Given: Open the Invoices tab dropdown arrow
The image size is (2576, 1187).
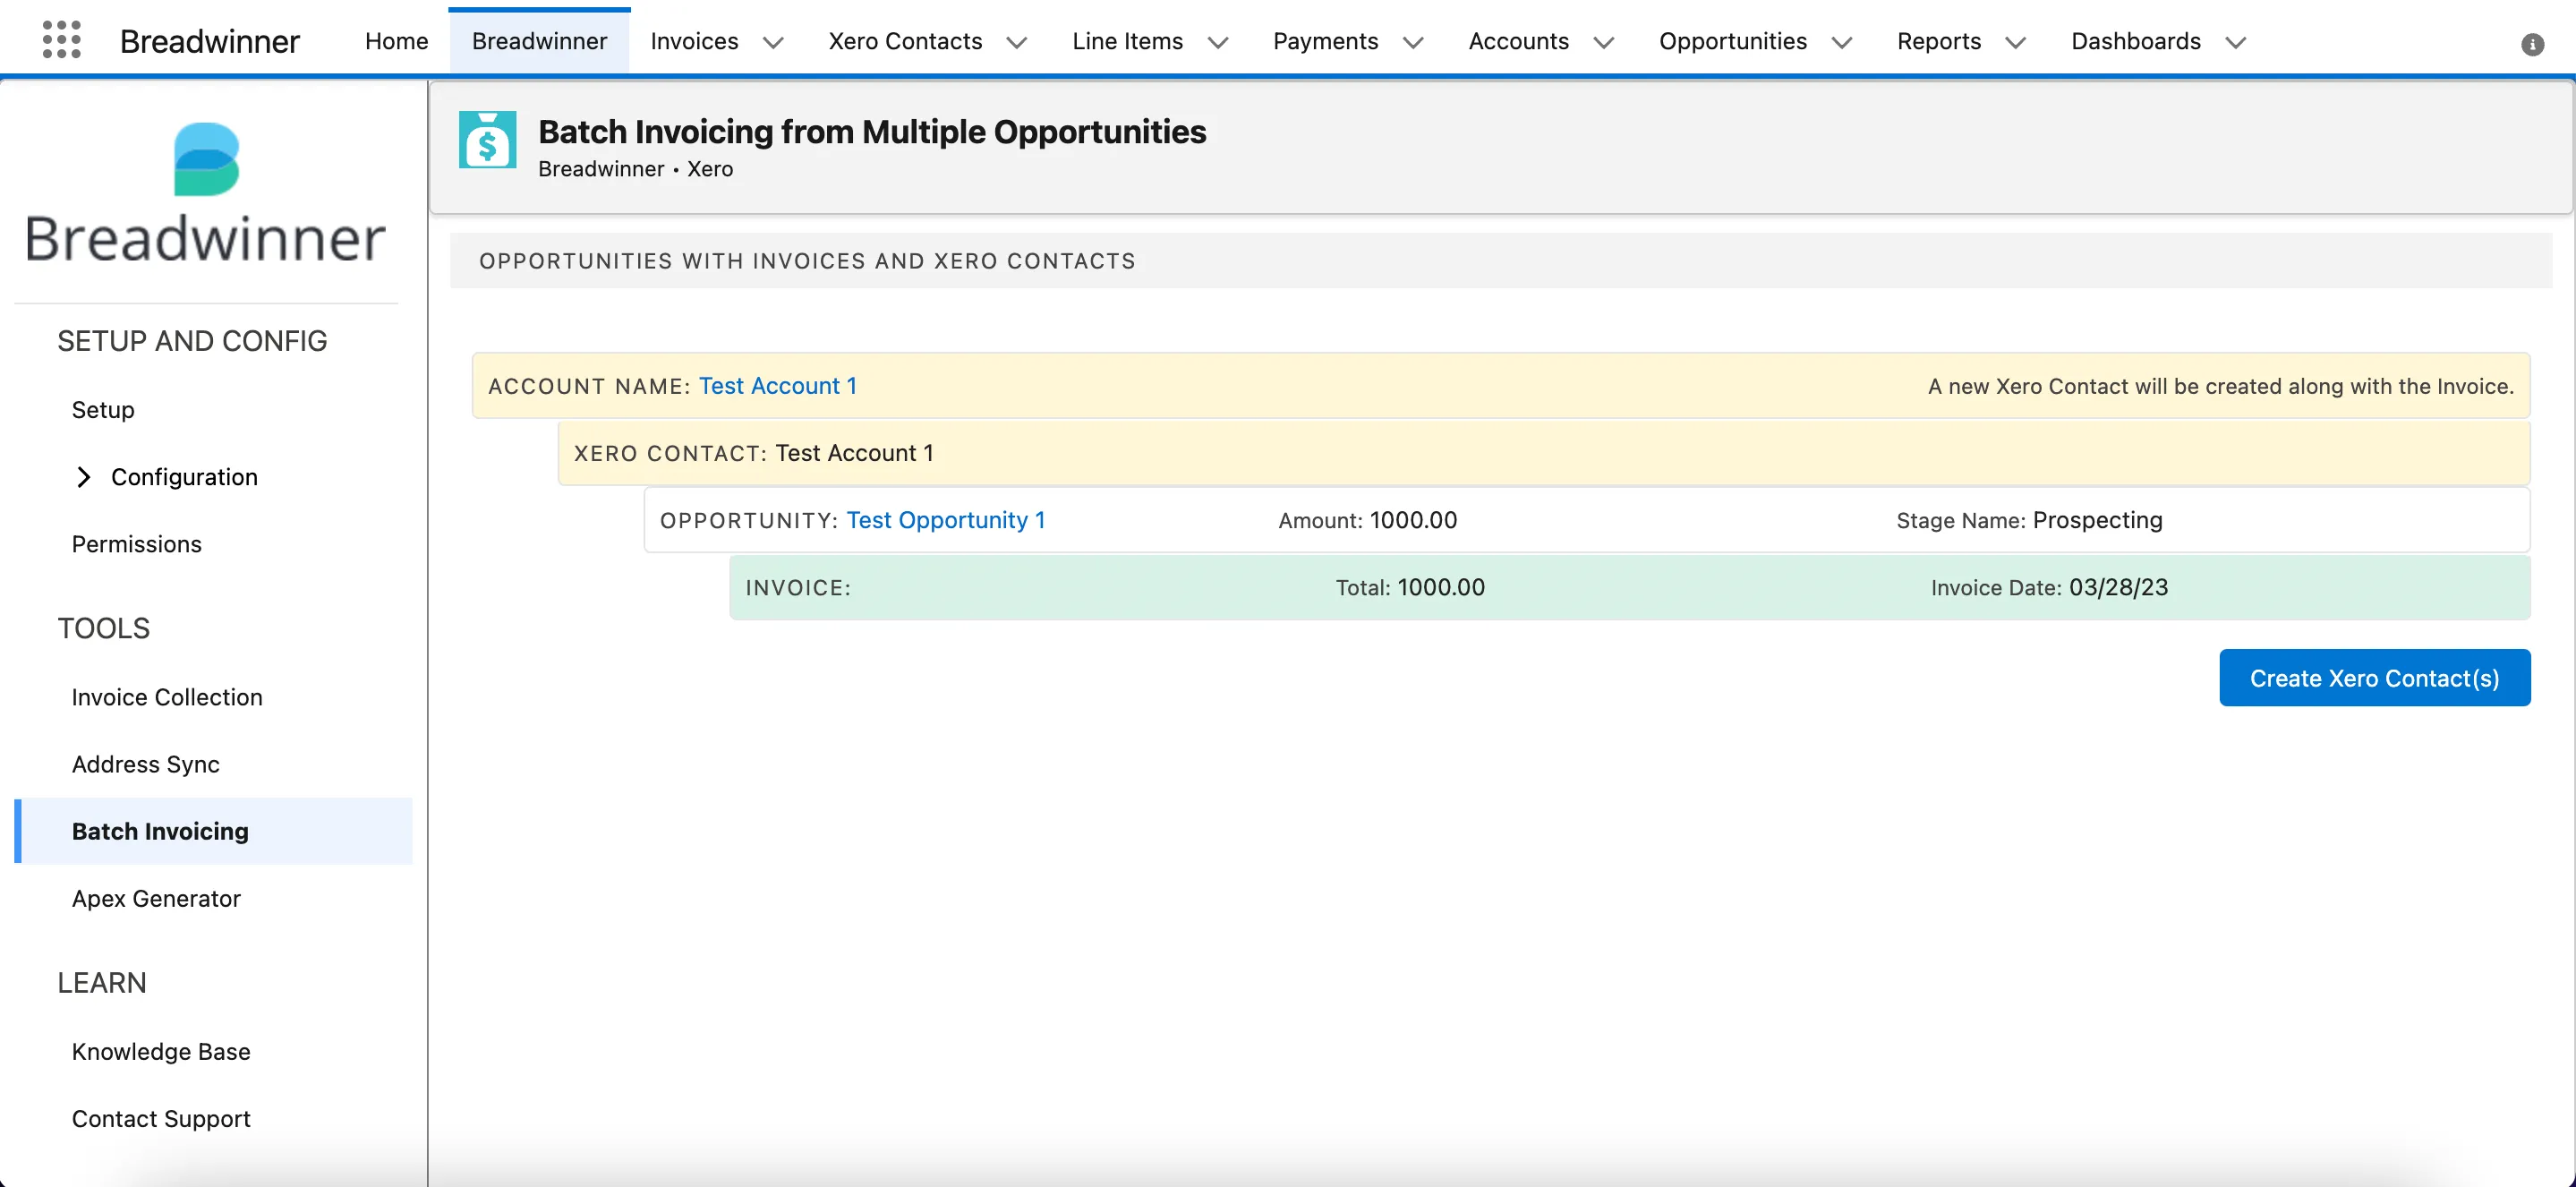Looking at the screenshot, I should pyautogui.click(x=773, y=42).
